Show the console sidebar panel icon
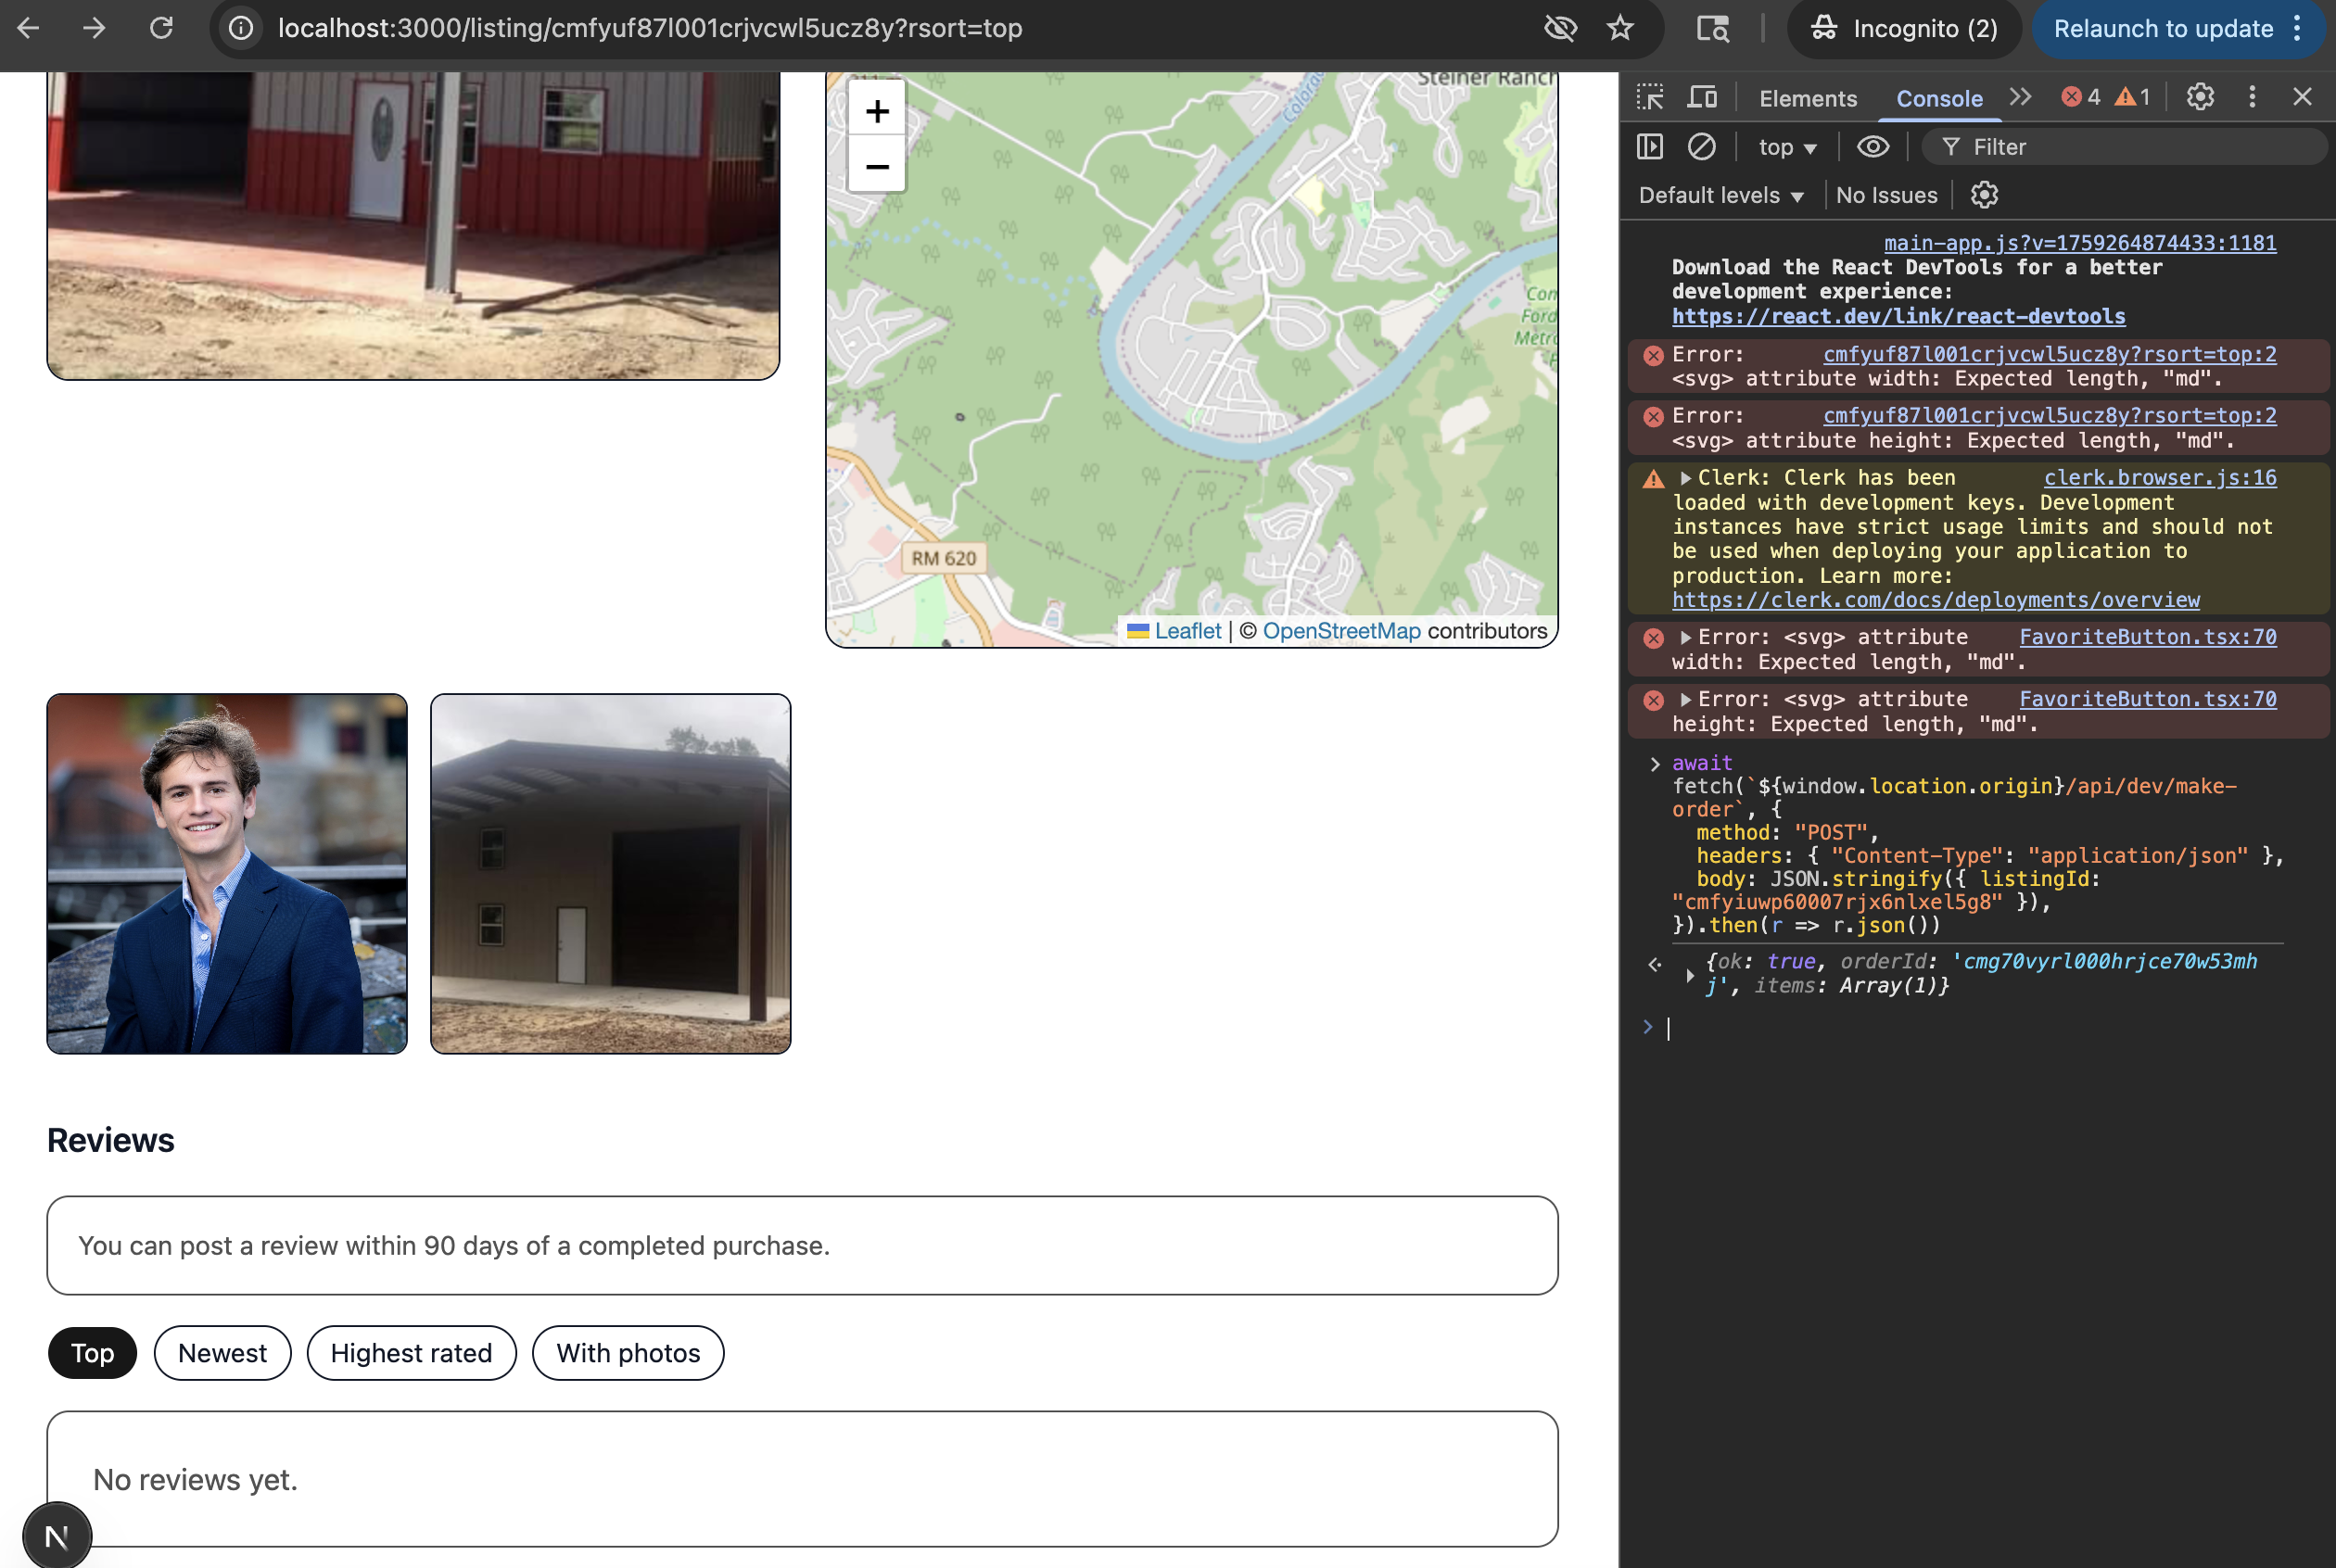The height and width of the screenshot is (1568, 2336). [x=1649, y=147]
